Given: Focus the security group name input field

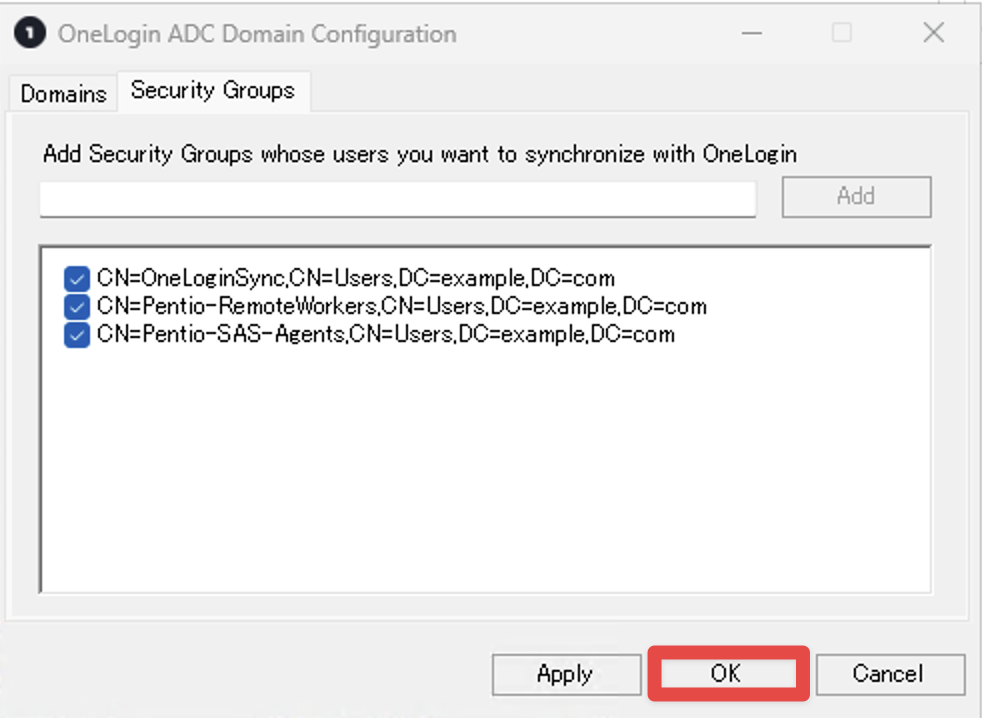Looking at the screenshot, I should [x=398, y=199].
